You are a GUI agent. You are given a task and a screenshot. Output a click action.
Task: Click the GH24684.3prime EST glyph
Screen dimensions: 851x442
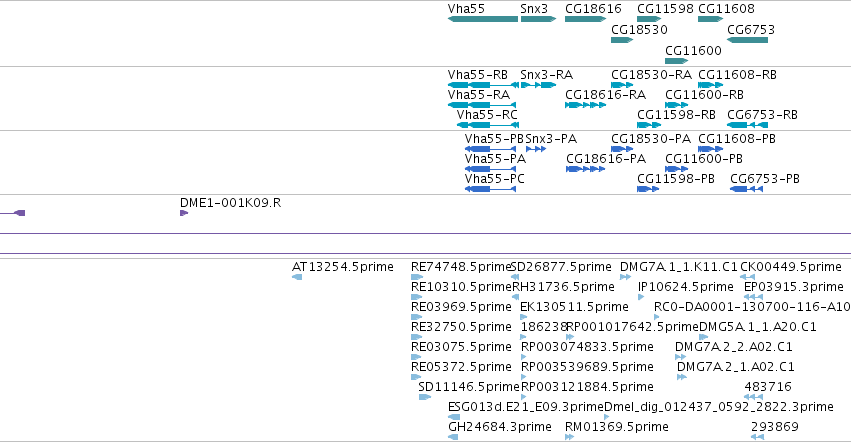[x=453, y=437]
